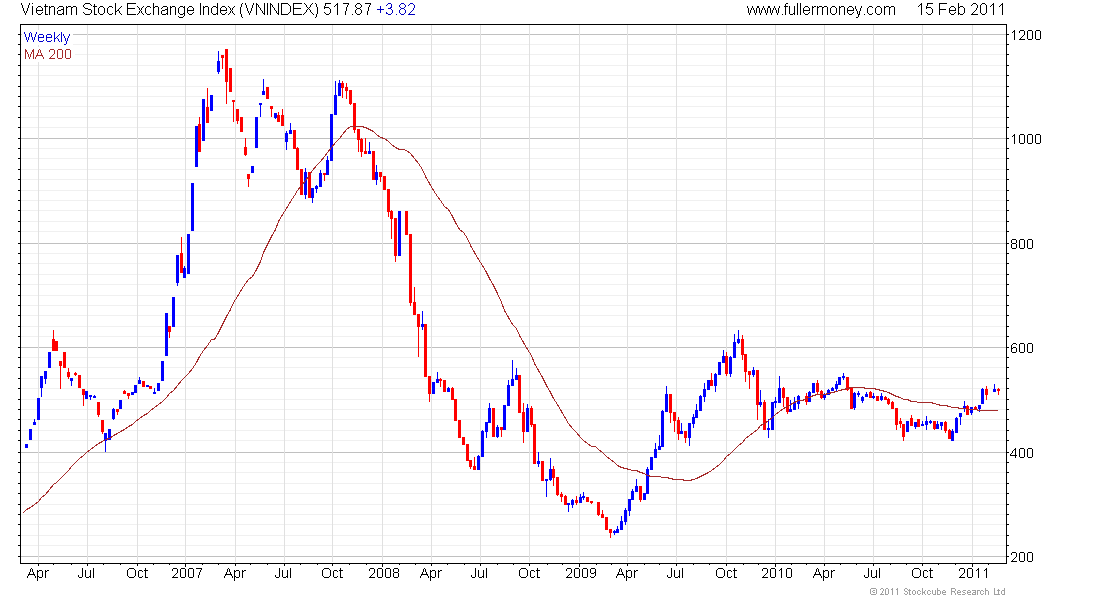Click "© 2011 Stockcube Research Ltd" copyright text

pyautogui.click(x=937, y=592)
